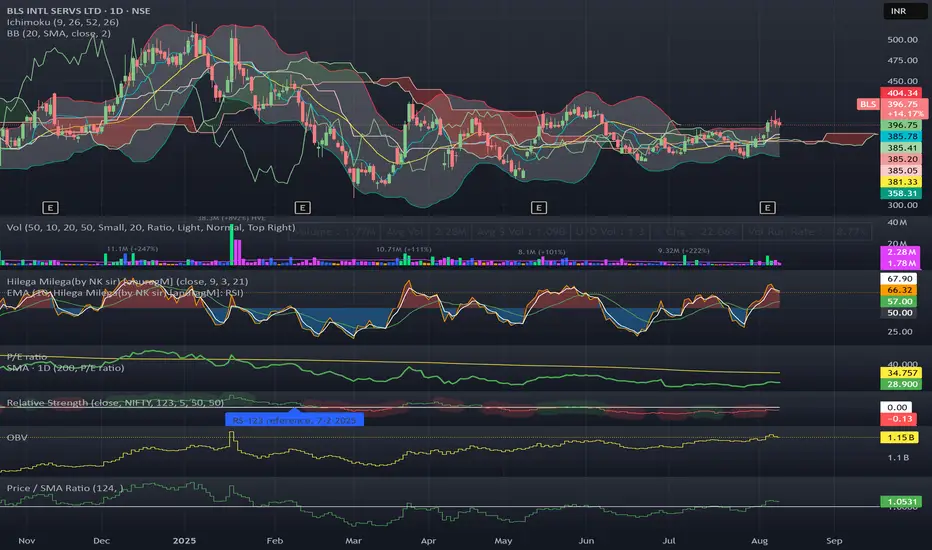
Task: Click the 10.71M (+111%) volume annotation
Action: coord(404,249)
